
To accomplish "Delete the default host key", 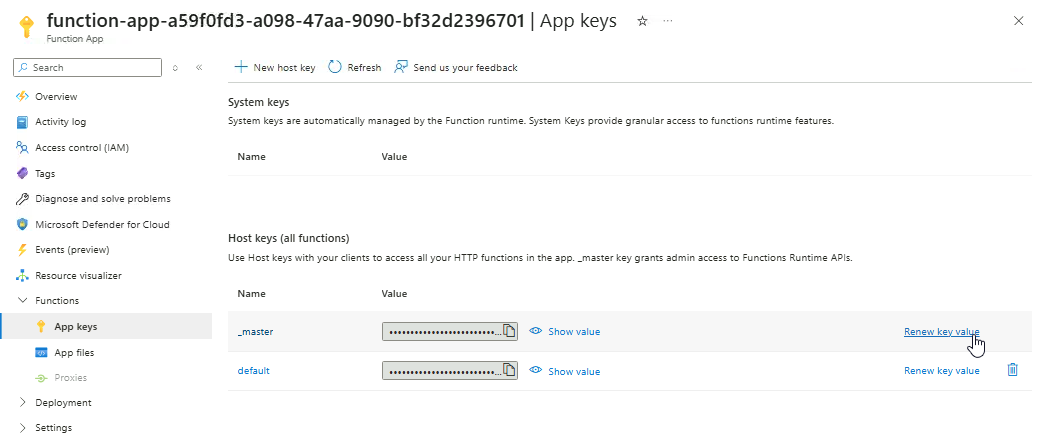I will pyautogui.click(x=1012, y=370).
